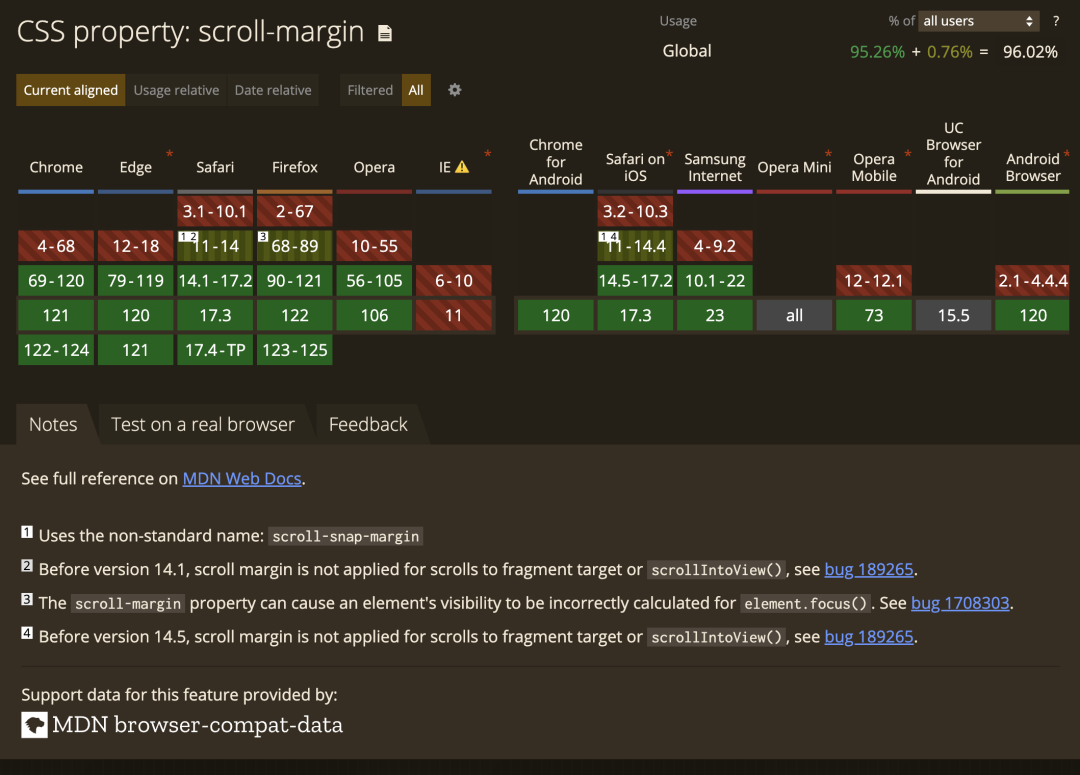The image size is (1080, 775).
Task: Click the Opera Mini column header
Action: (794, 167)
